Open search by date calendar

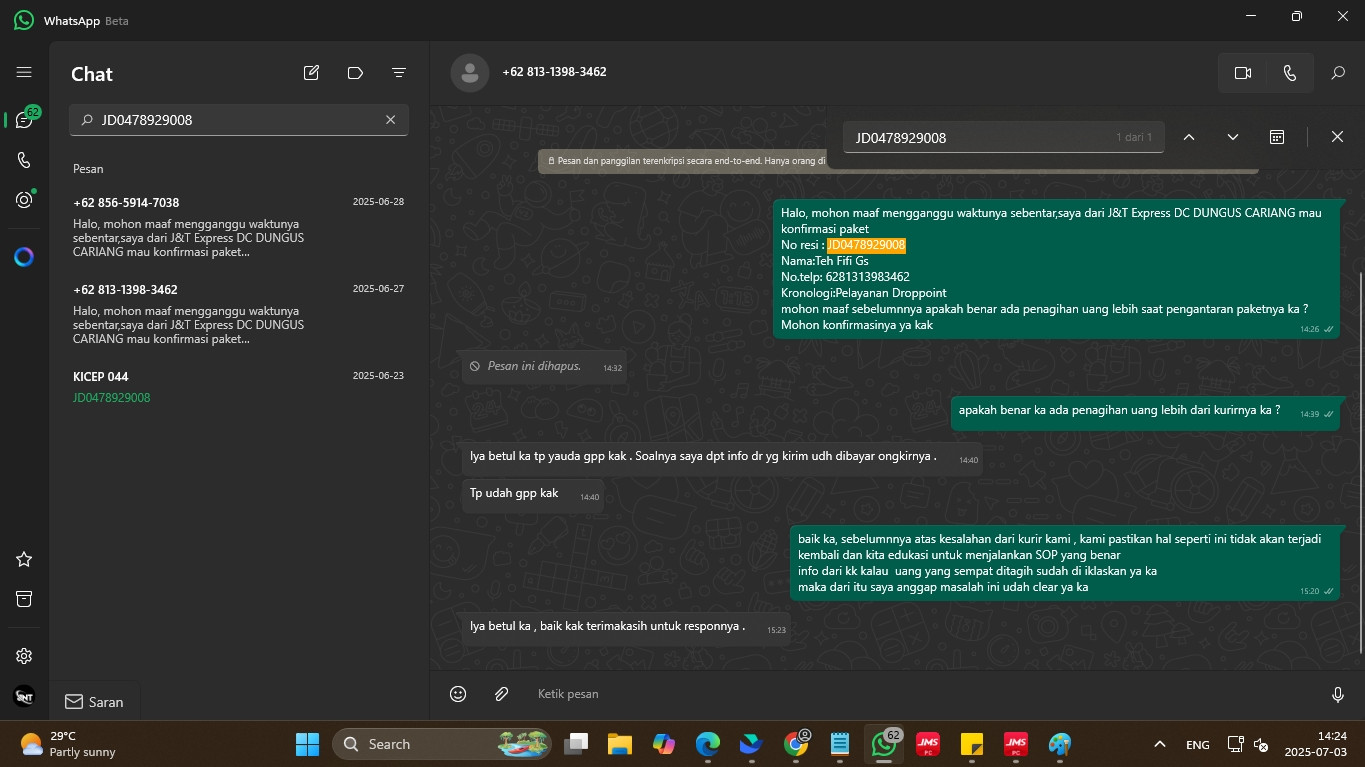click(1277, 137)
